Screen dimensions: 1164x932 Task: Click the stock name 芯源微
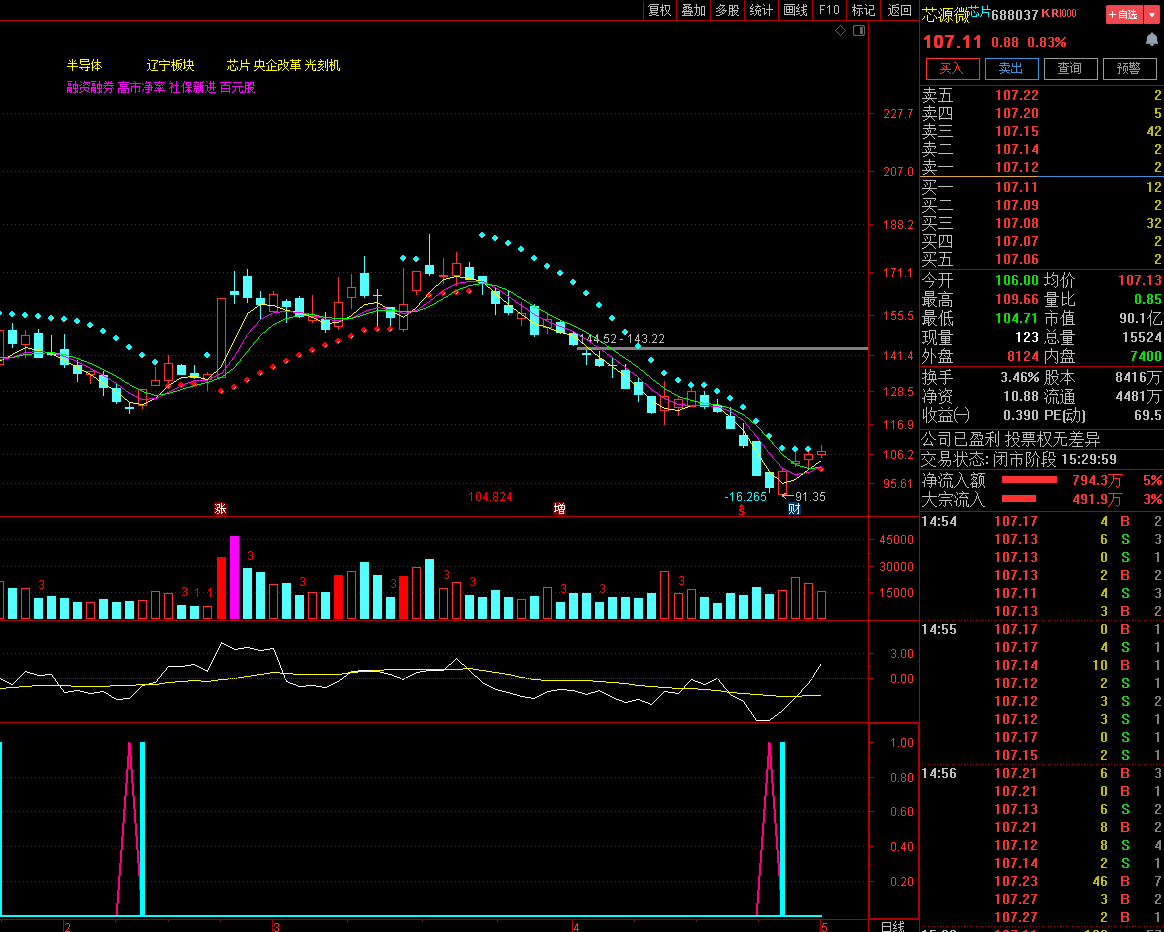[x=945, y=15]
